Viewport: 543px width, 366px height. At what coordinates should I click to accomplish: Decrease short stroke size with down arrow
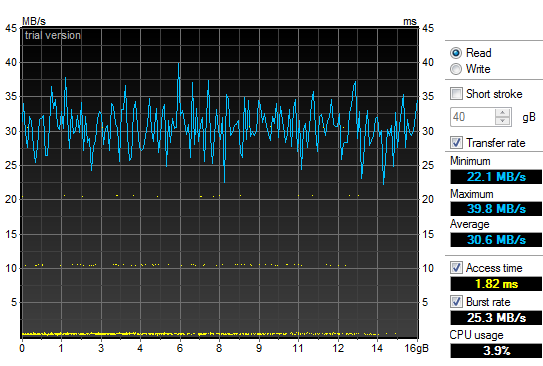pyautogui.click(x=502, y=121)
